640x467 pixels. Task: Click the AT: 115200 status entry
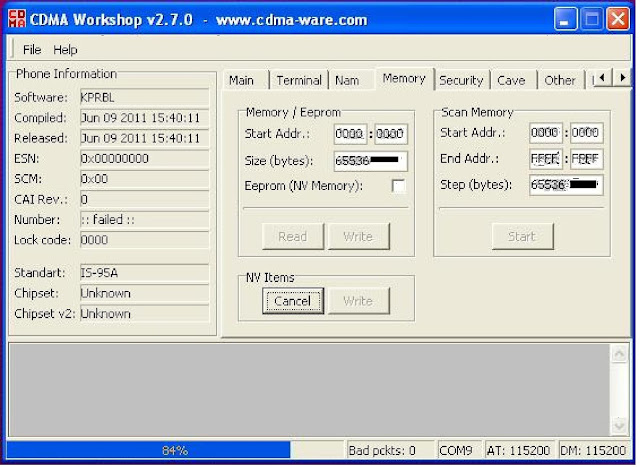(519, 450)
